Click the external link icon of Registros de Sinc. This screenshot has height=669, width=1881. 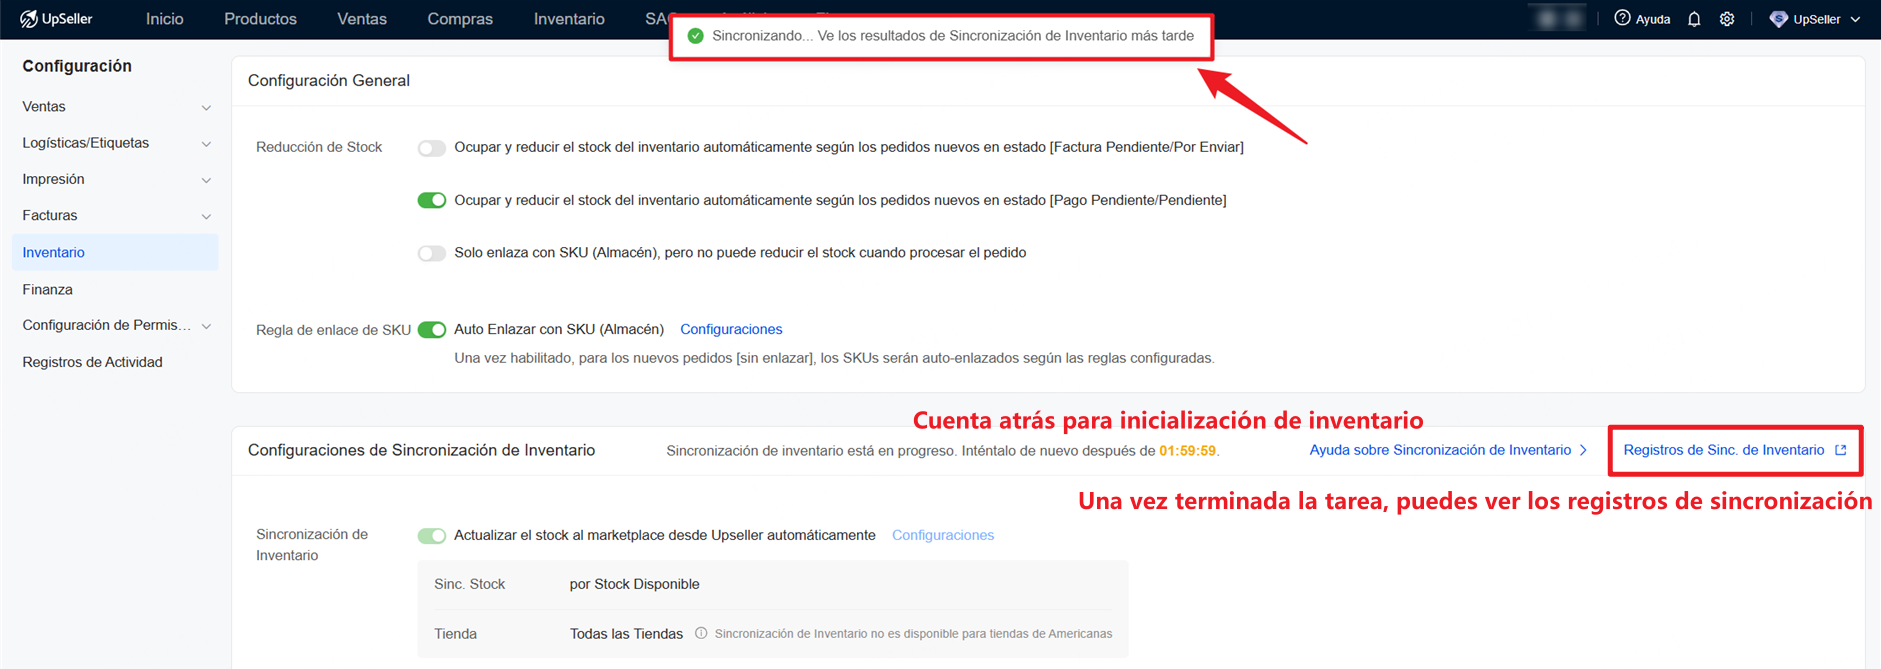pyautogui.click(x=1840, y=450)
